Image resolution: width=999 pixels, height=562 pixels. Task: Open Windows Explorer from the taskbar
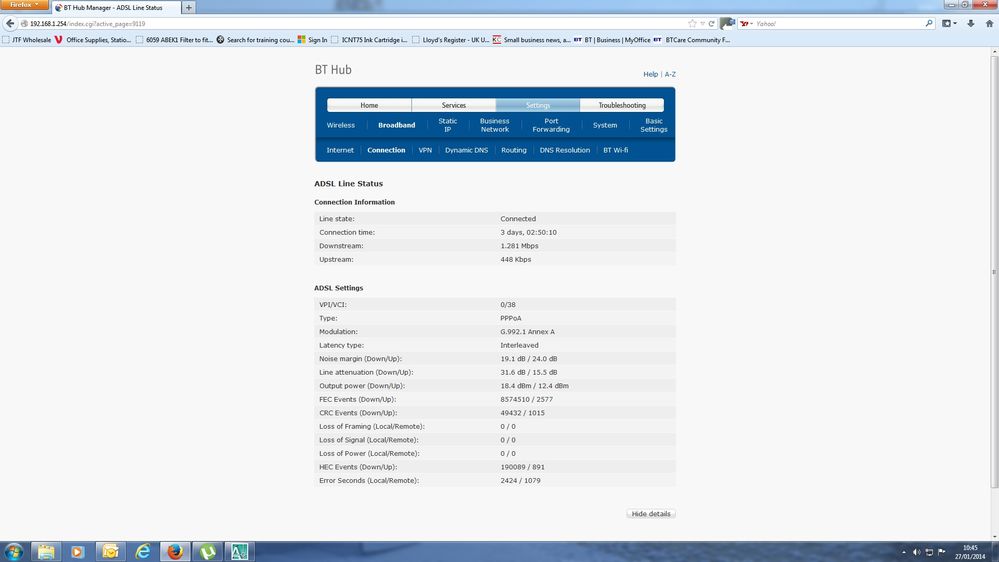tap(46, 551)
